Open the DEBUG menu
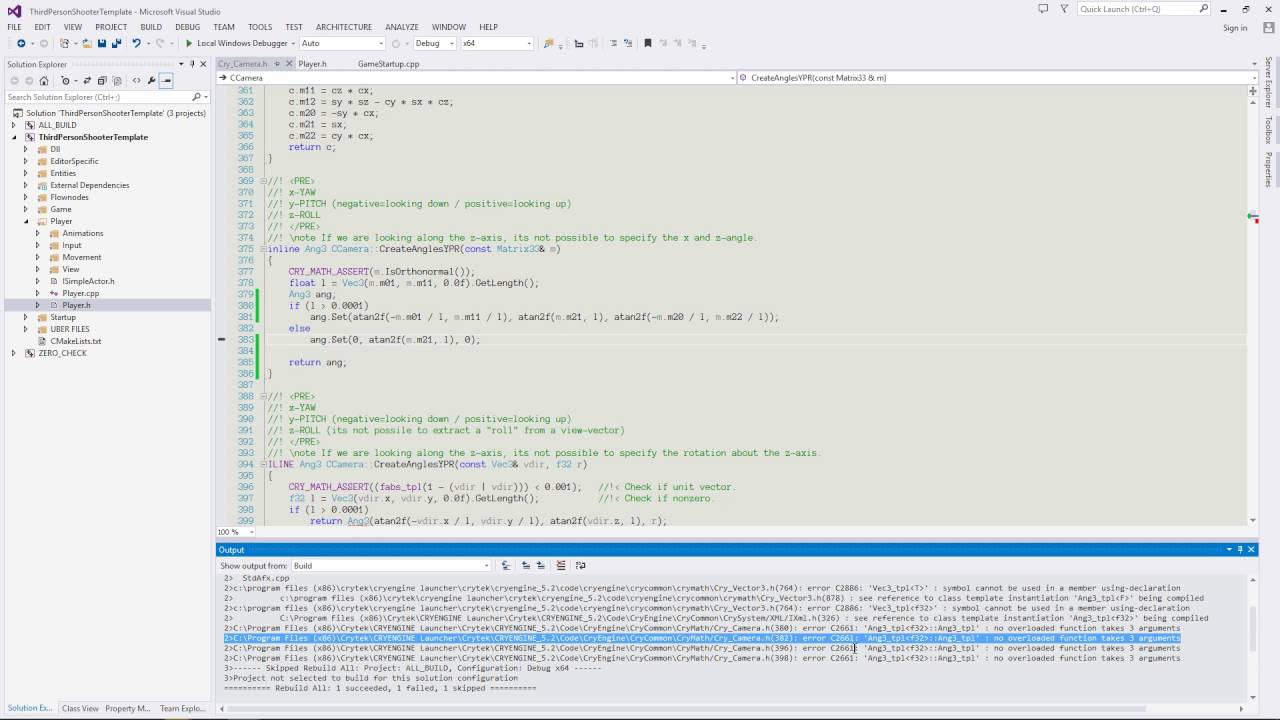Viewport: 1280px width, 720px height. (187, 27)
